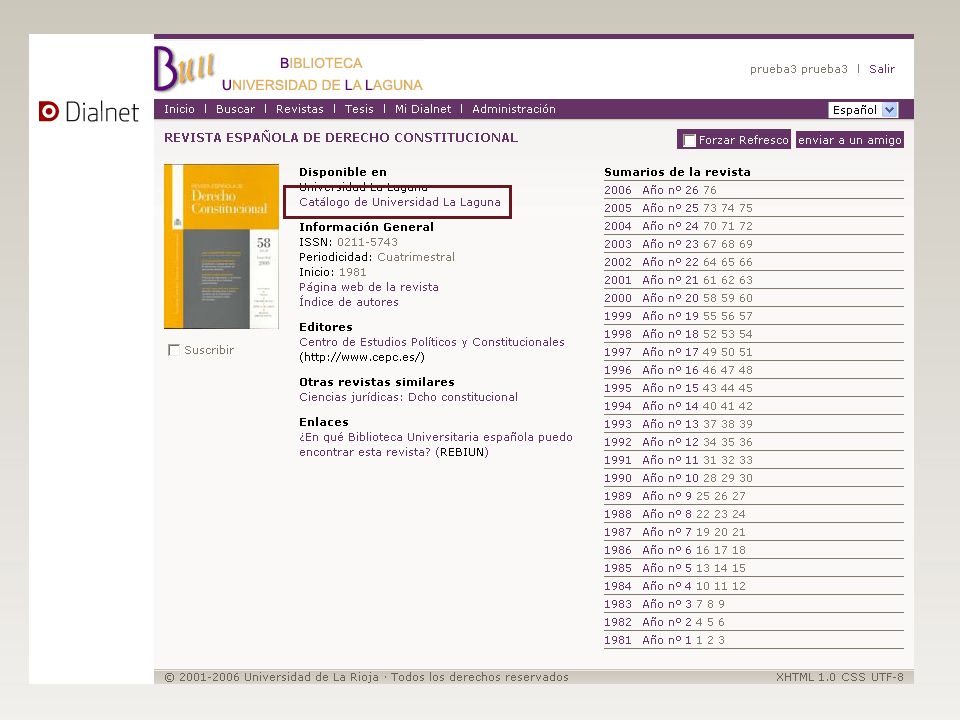Open issue 73 of year 2005
960x720 pixels.
pyautogui.click(x=710, y=208)
